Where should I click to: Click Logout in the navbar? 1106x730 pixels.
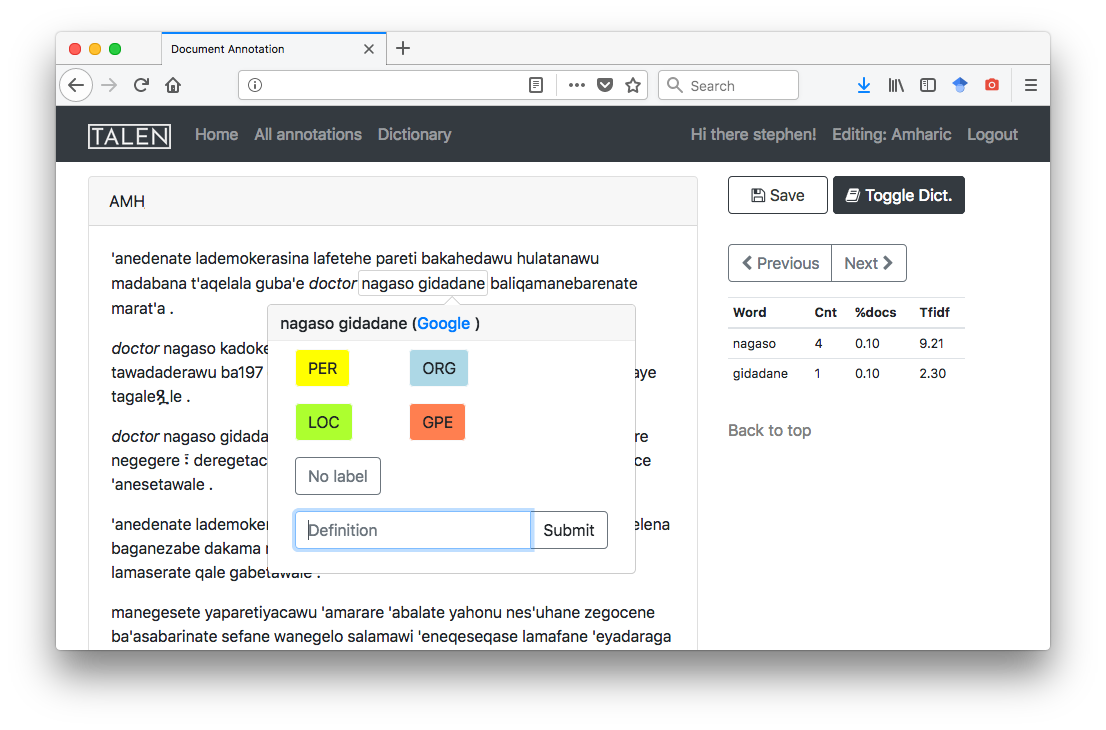(x=992, y=135)
